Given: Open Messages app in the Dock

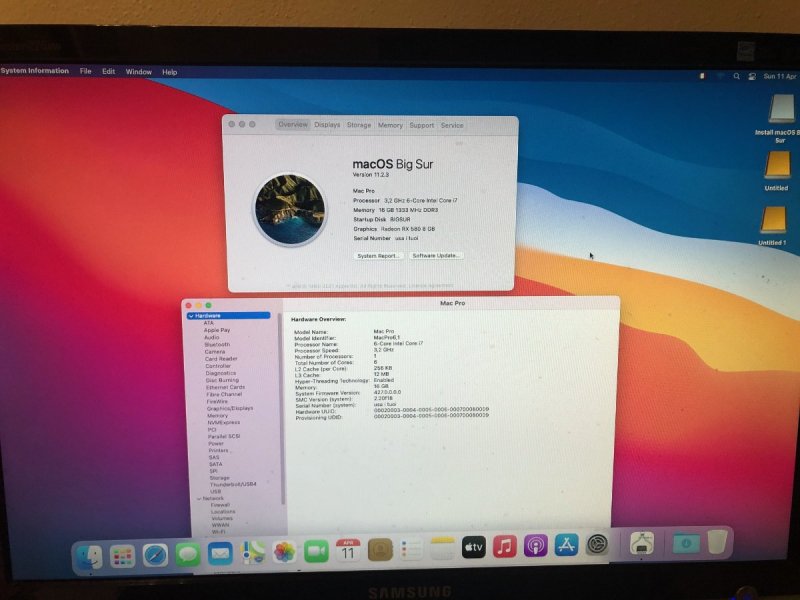Looking at the screenshot, I should coord(188,554).
